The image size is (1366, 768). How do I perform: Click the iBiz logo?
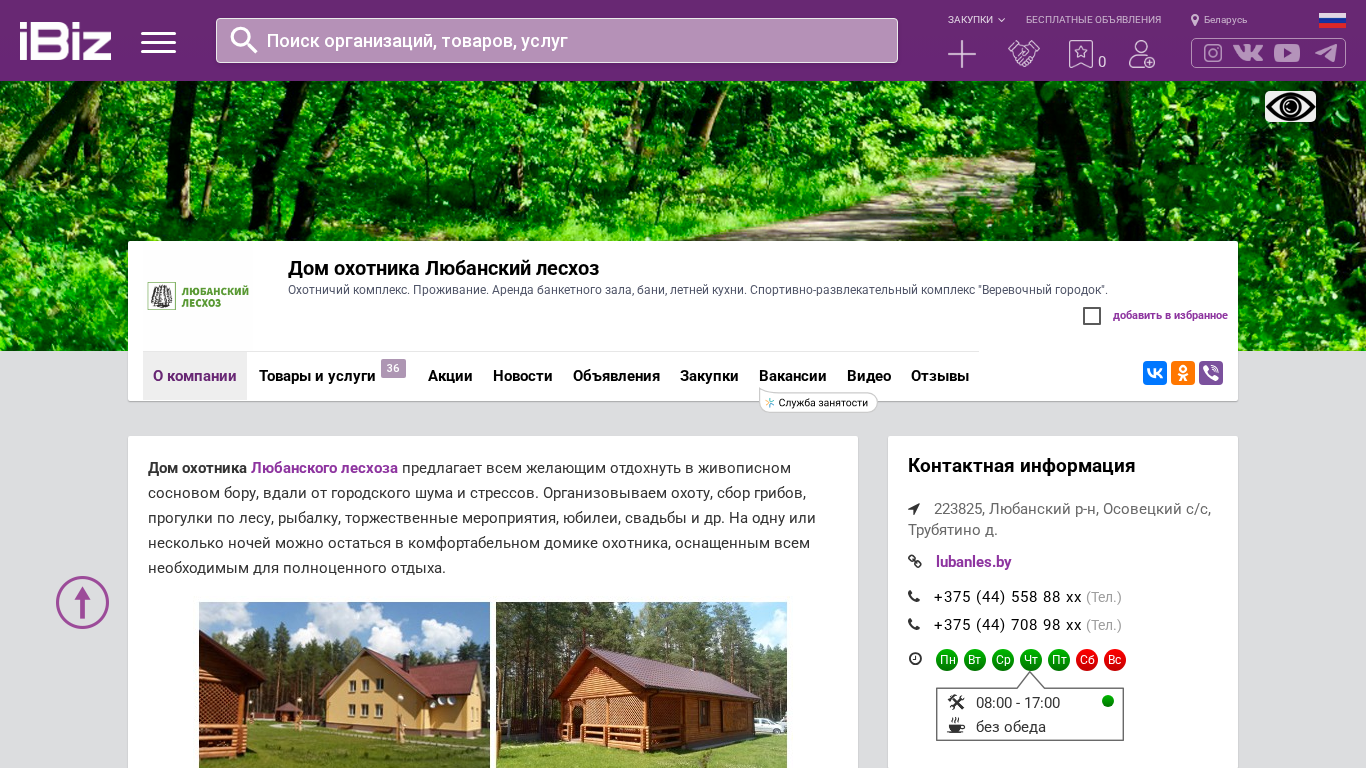click(65, 41)
